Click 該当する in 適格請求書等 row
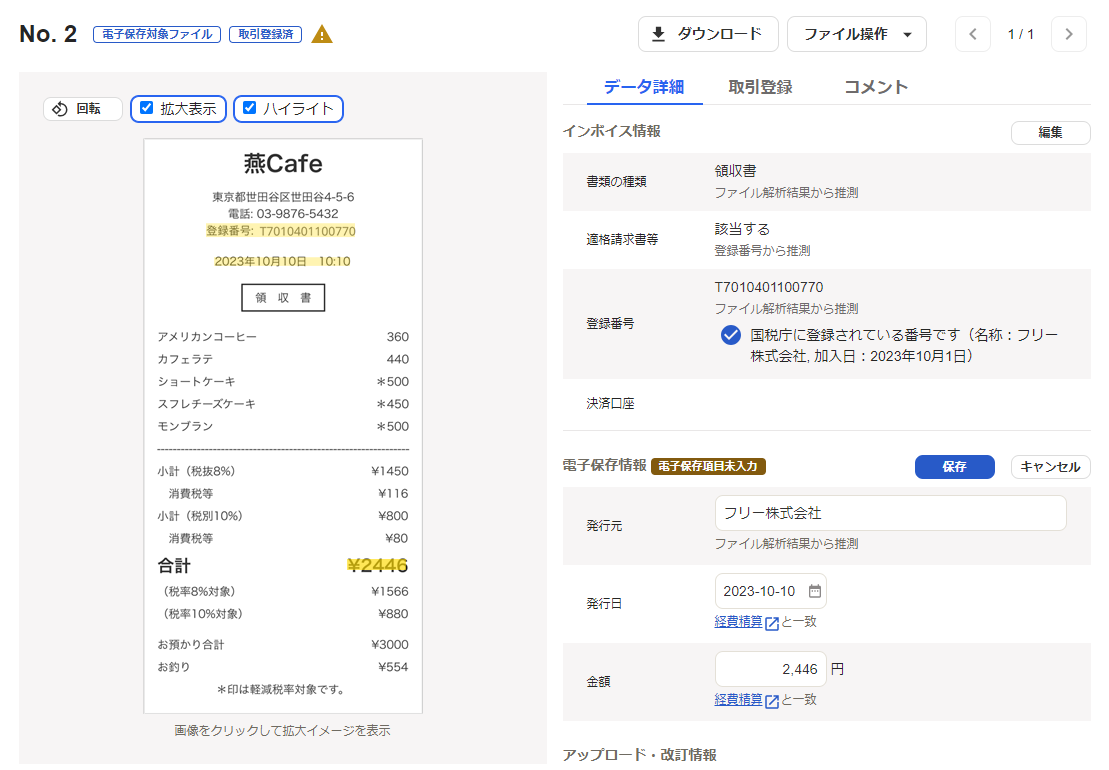Screen dimensions: 1109x770 coord(743,229)
